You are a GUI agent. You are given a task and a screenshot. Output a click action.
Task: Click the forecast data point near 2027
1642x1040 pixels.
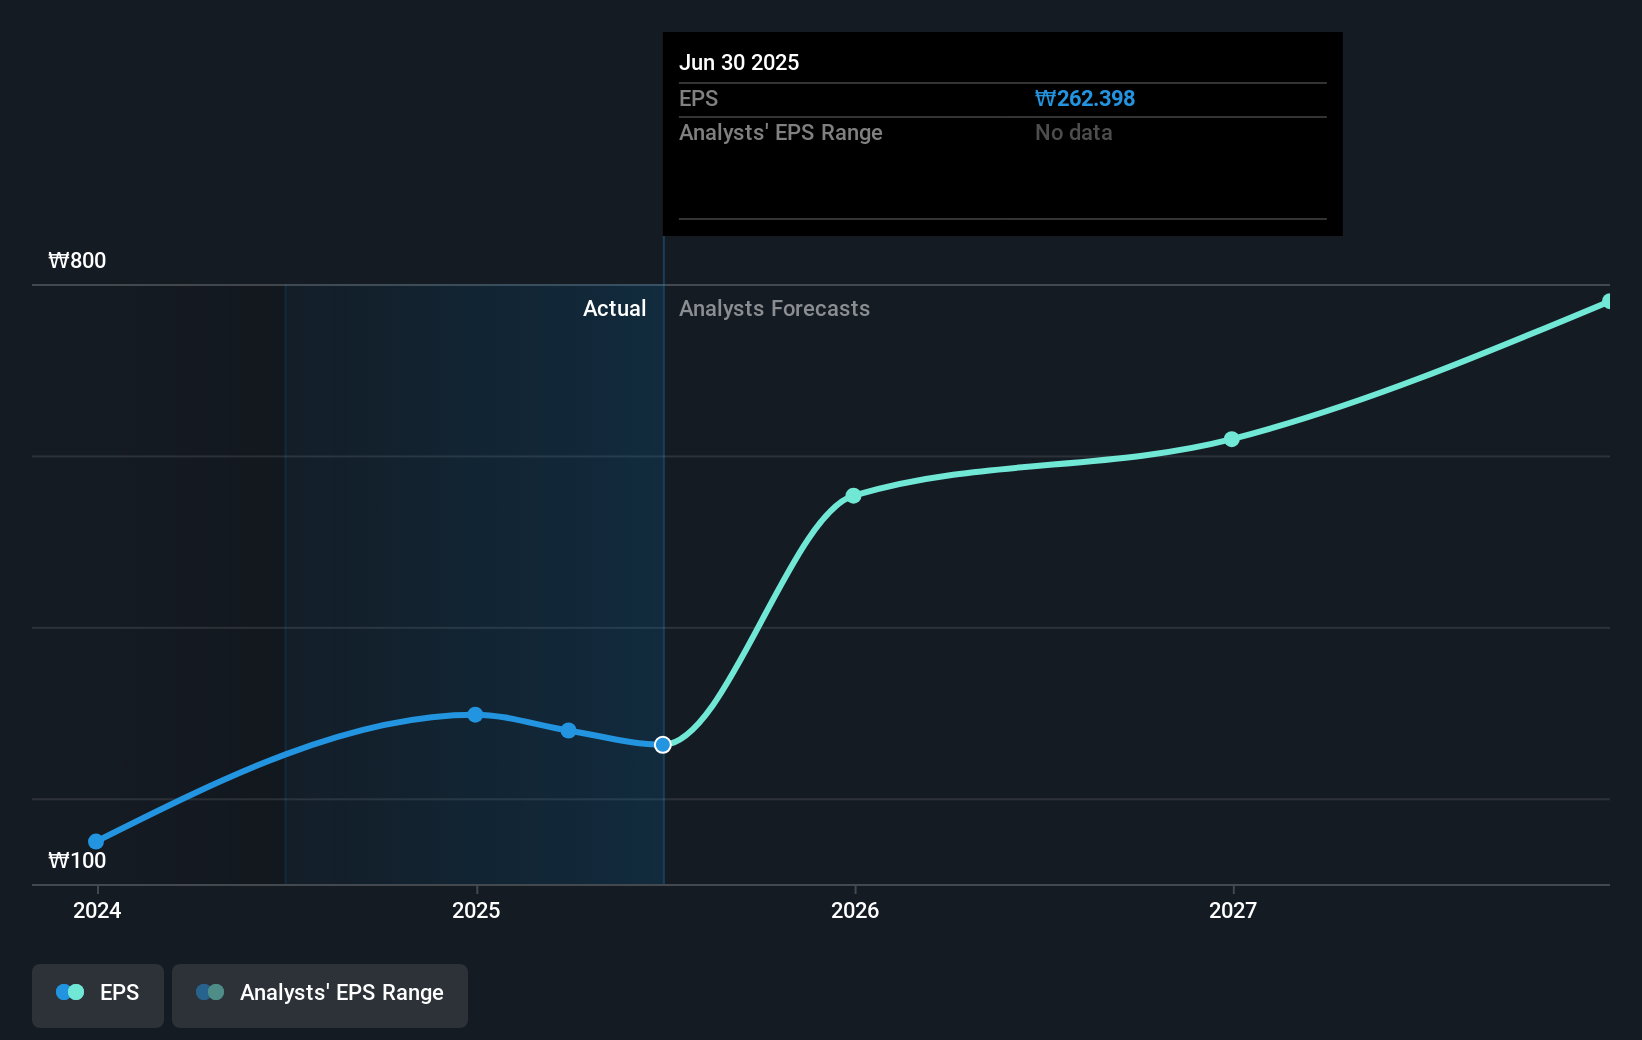pyautogui.click(x=1232, y=438)
